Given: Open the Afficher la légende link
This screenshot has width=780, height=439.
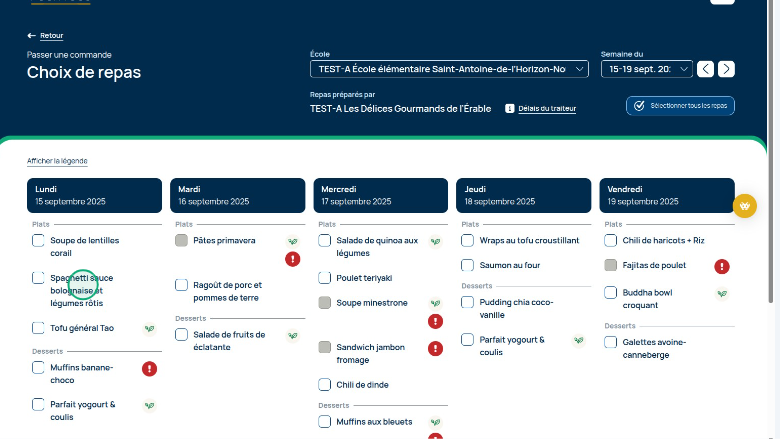Looking at the screenshot, I should pyautogui.click(x=57, y=160).
